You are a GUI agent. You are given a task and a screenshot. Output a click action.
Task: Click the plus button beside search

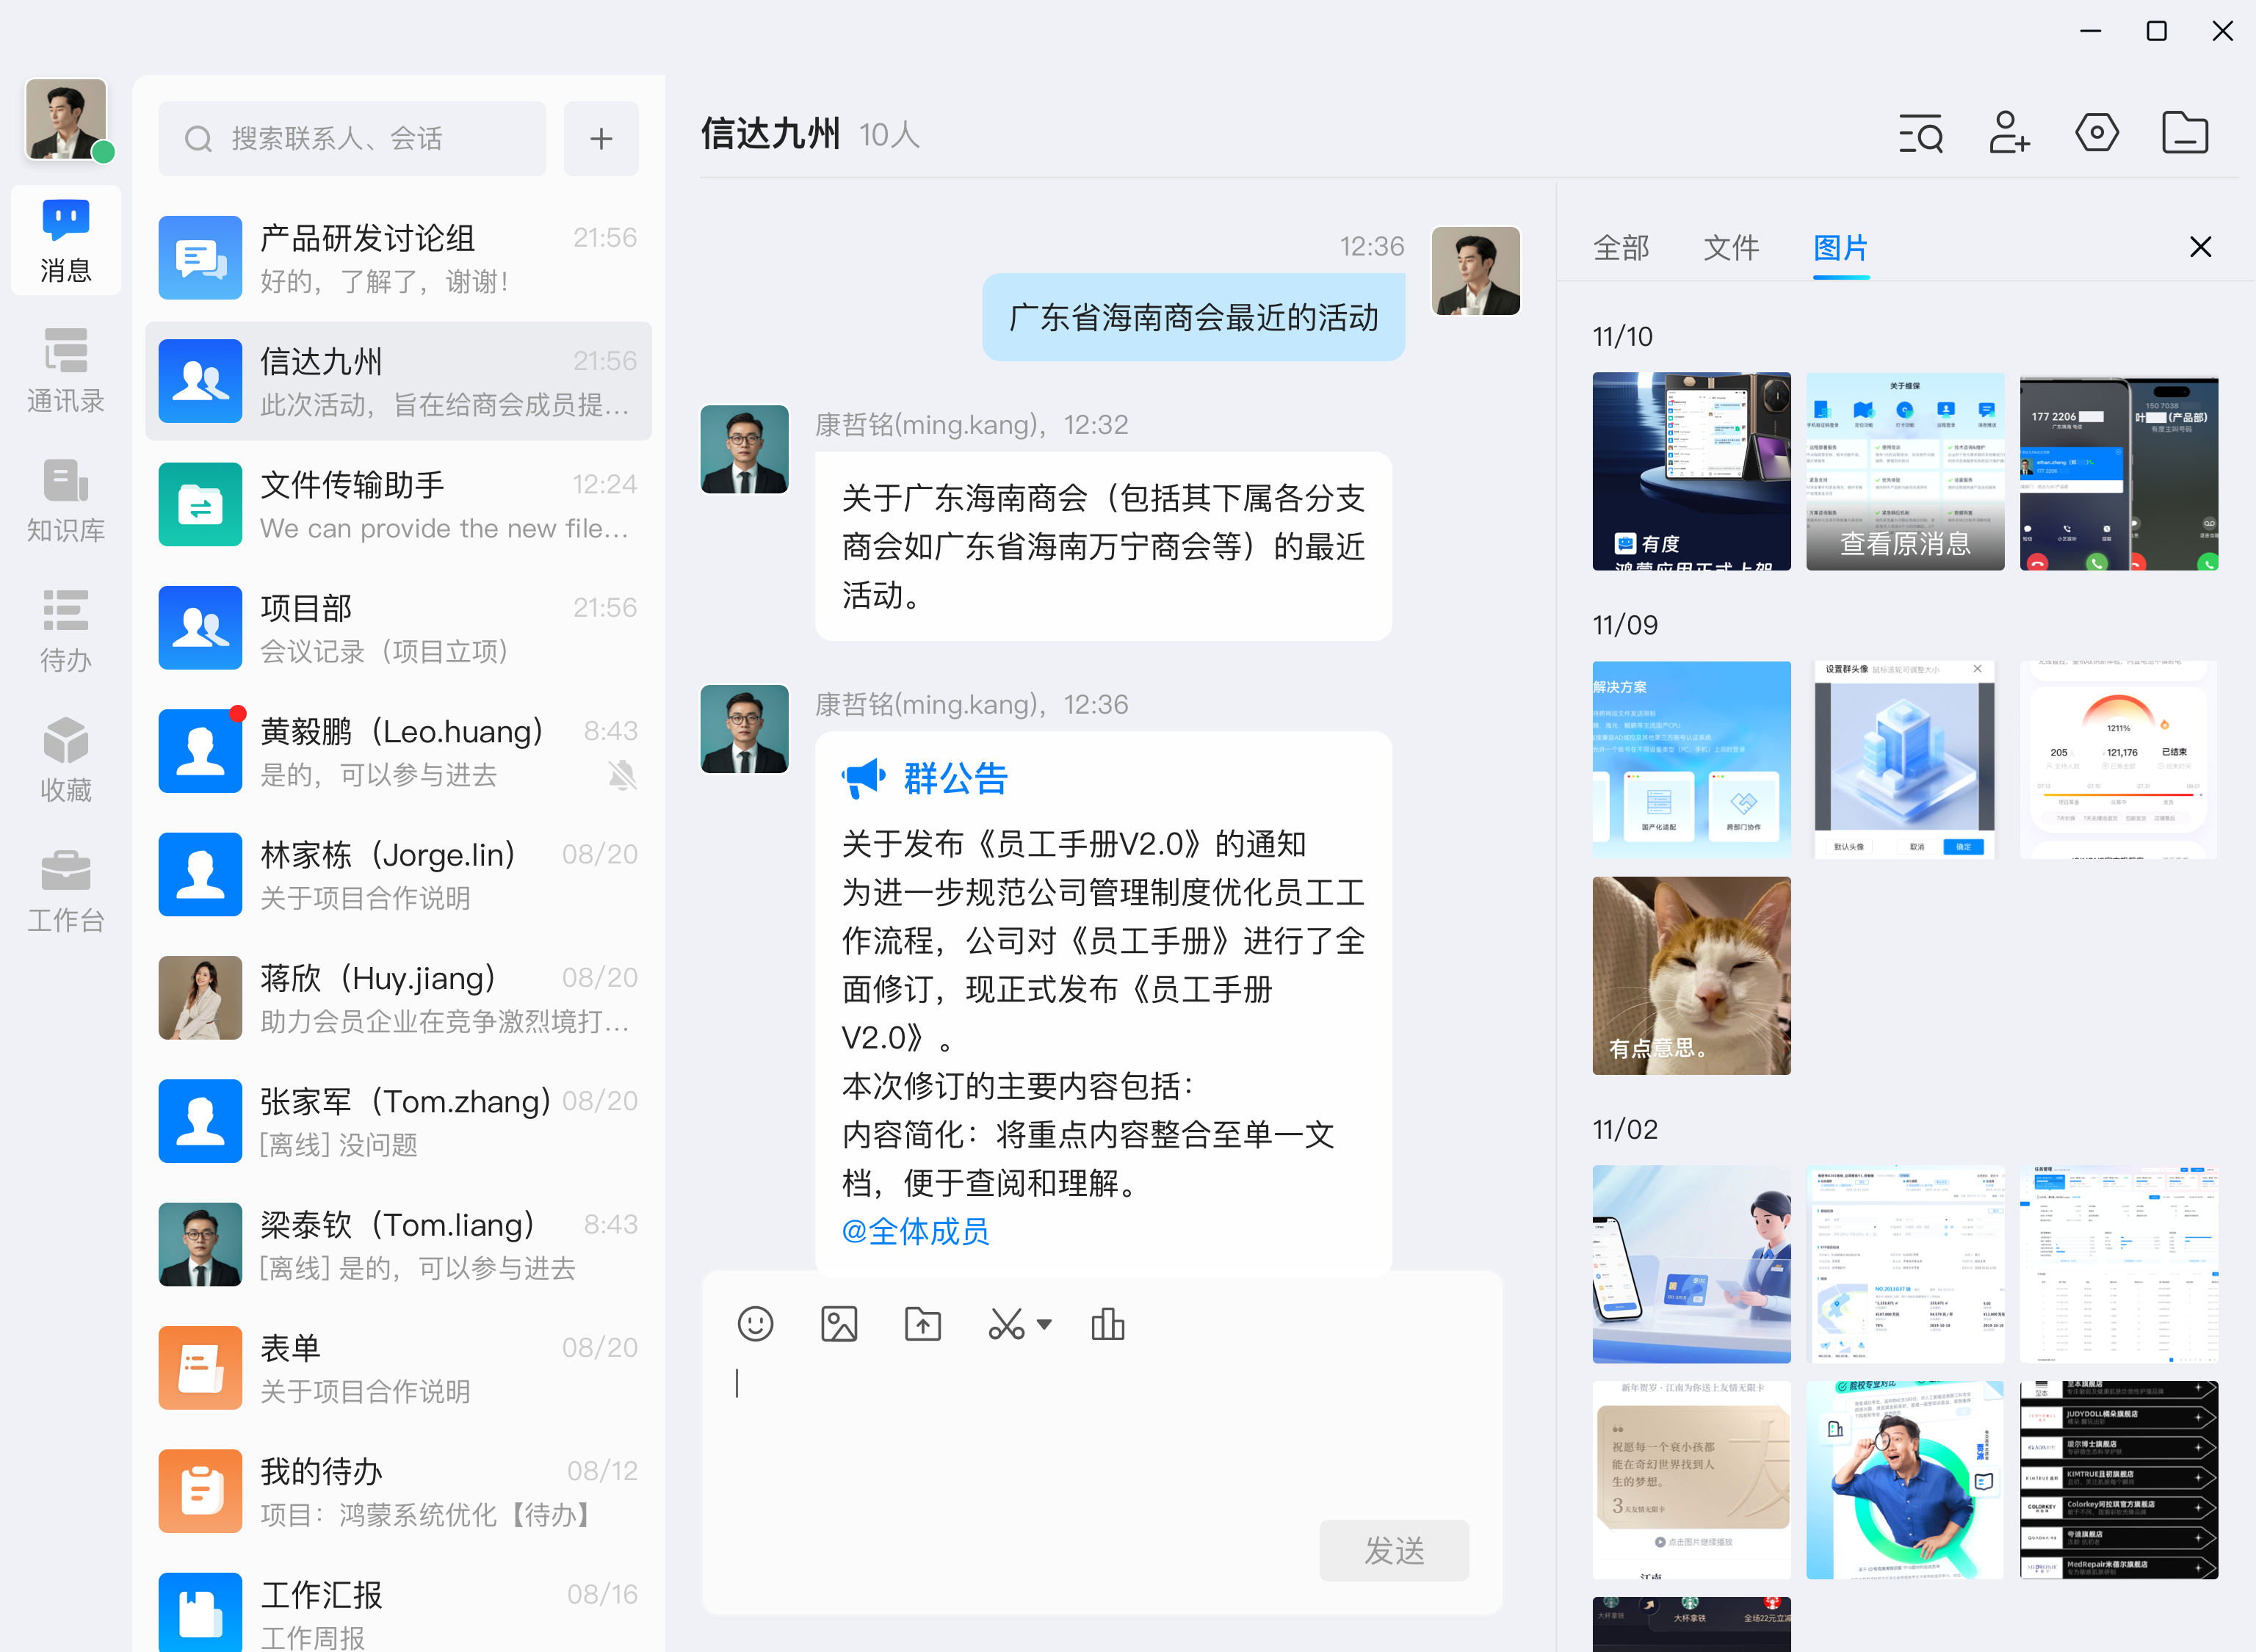(600, 138)
